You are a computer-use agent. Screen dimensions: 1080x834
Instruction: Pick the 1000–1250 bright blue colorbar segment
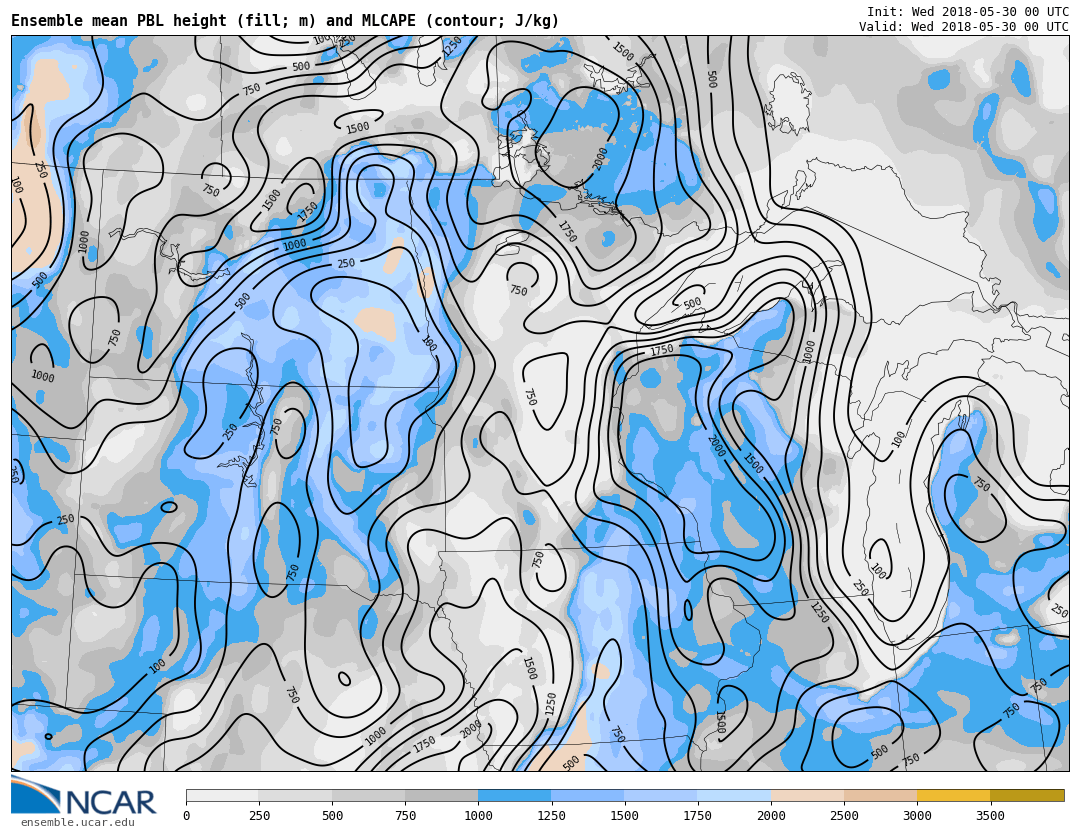(514, 796)
